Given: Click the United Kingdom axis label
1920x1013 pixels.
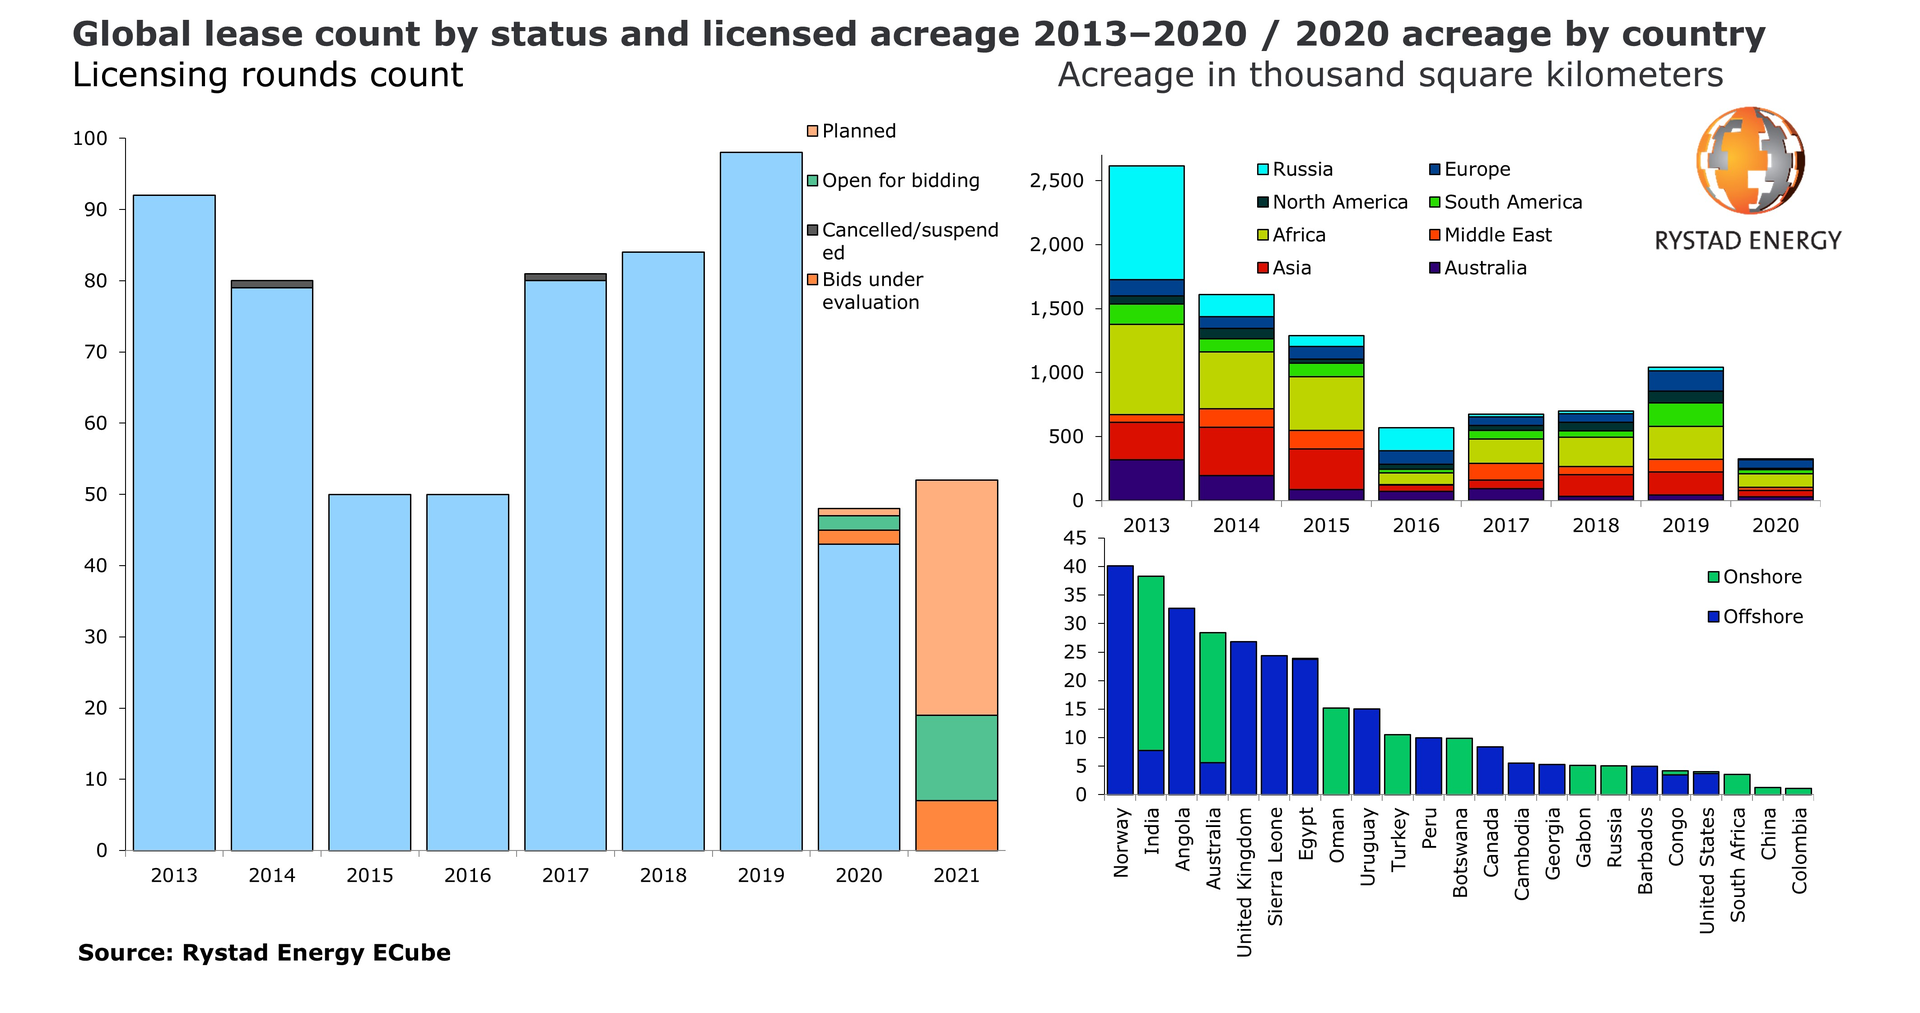Looking at the screenshot, I should pyautogui.click(x=1245, y=883).
